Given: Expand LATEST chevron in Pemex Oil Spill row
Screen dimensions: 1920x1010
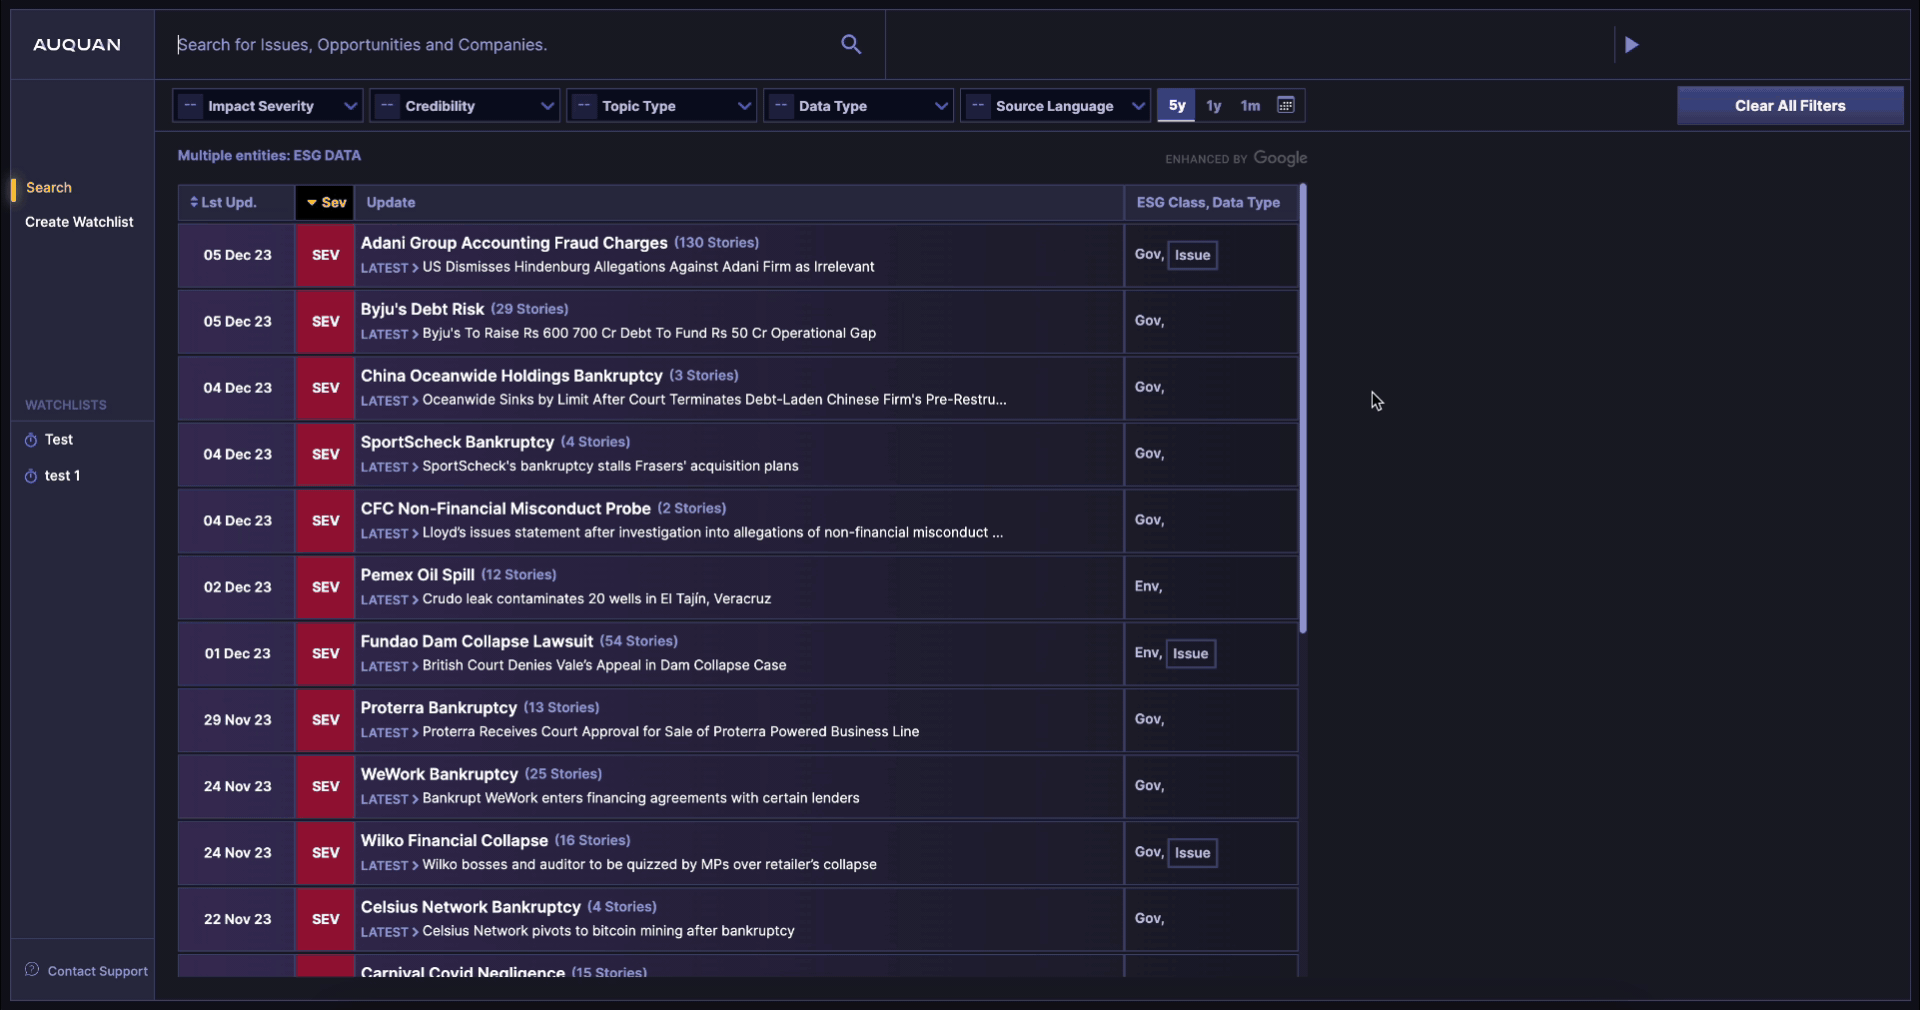Looking at the screenshot, I should pyautogui.click(x=415, y=600).
